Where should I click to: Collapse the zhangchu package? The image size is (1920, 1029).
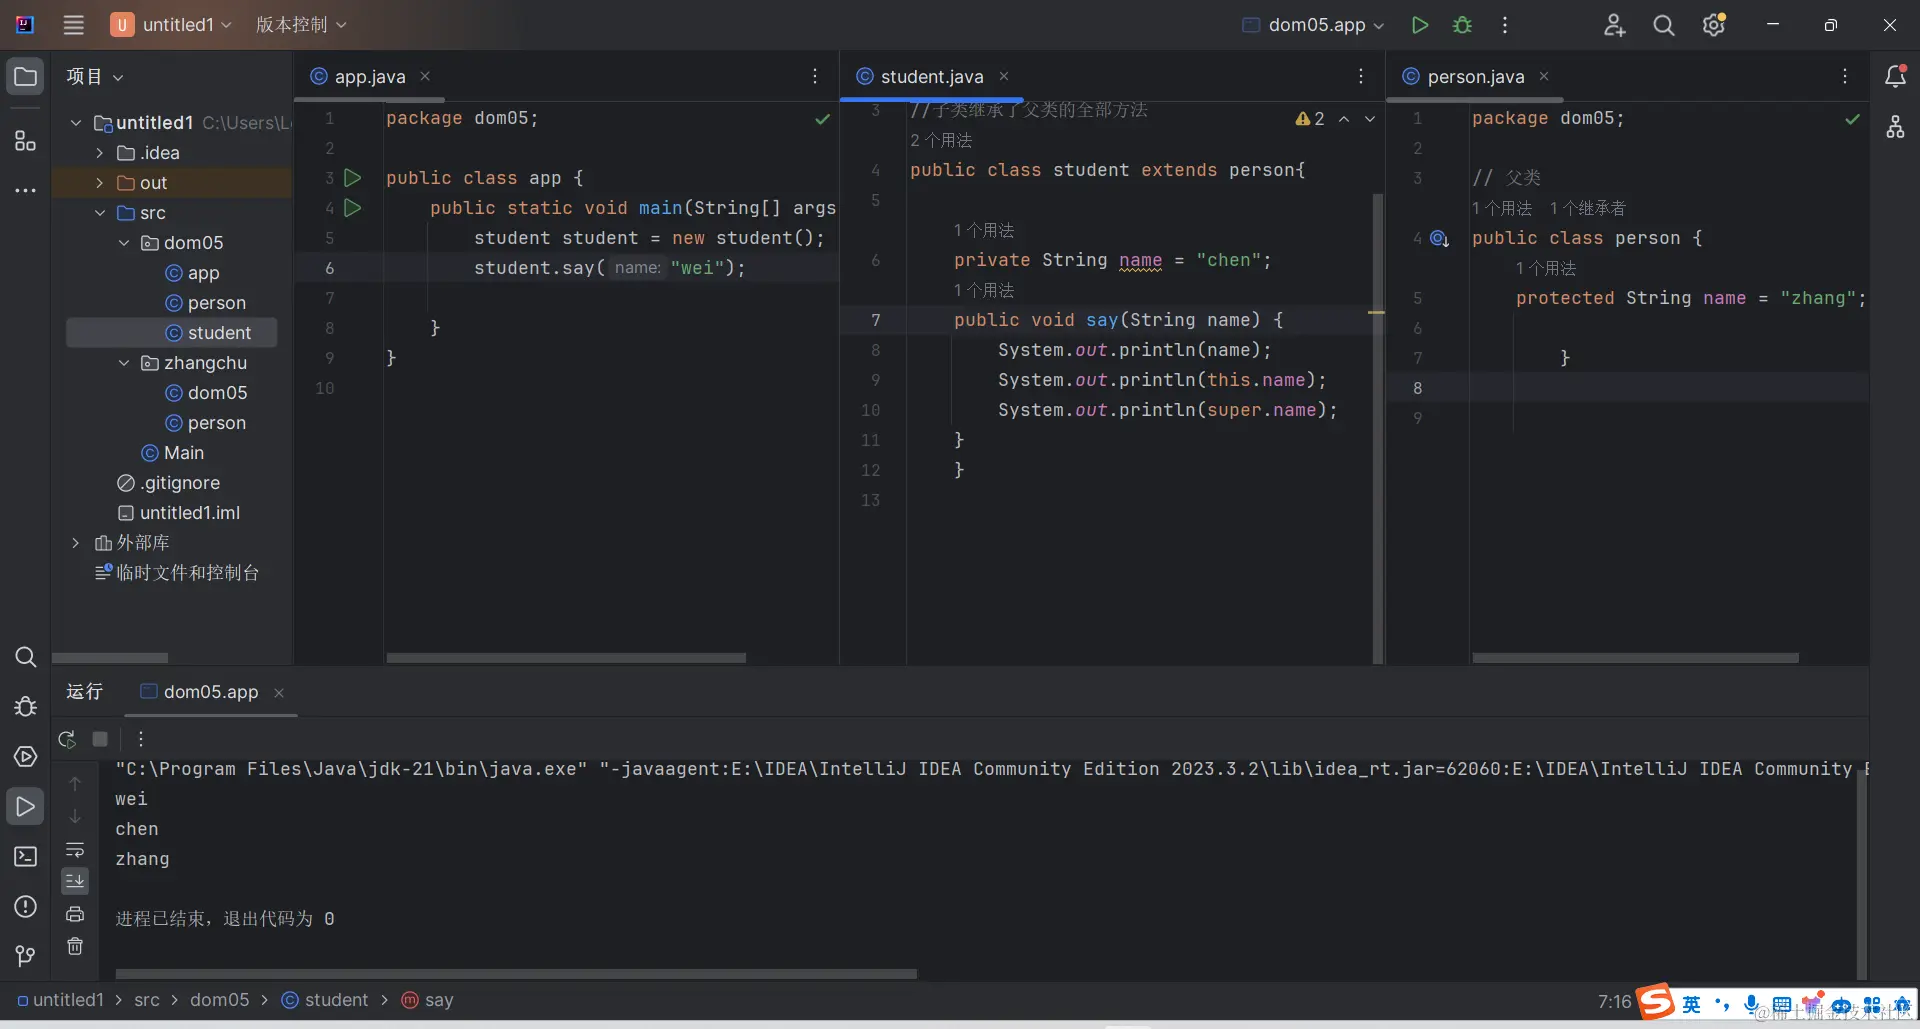tap(123, 363)
